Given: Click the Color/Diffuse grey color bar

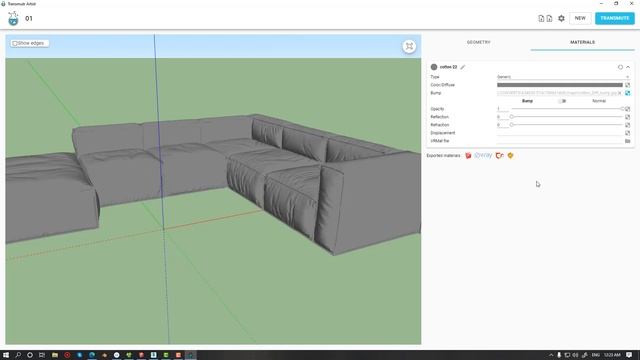Looking at the screenshot, I should [560, 85].
